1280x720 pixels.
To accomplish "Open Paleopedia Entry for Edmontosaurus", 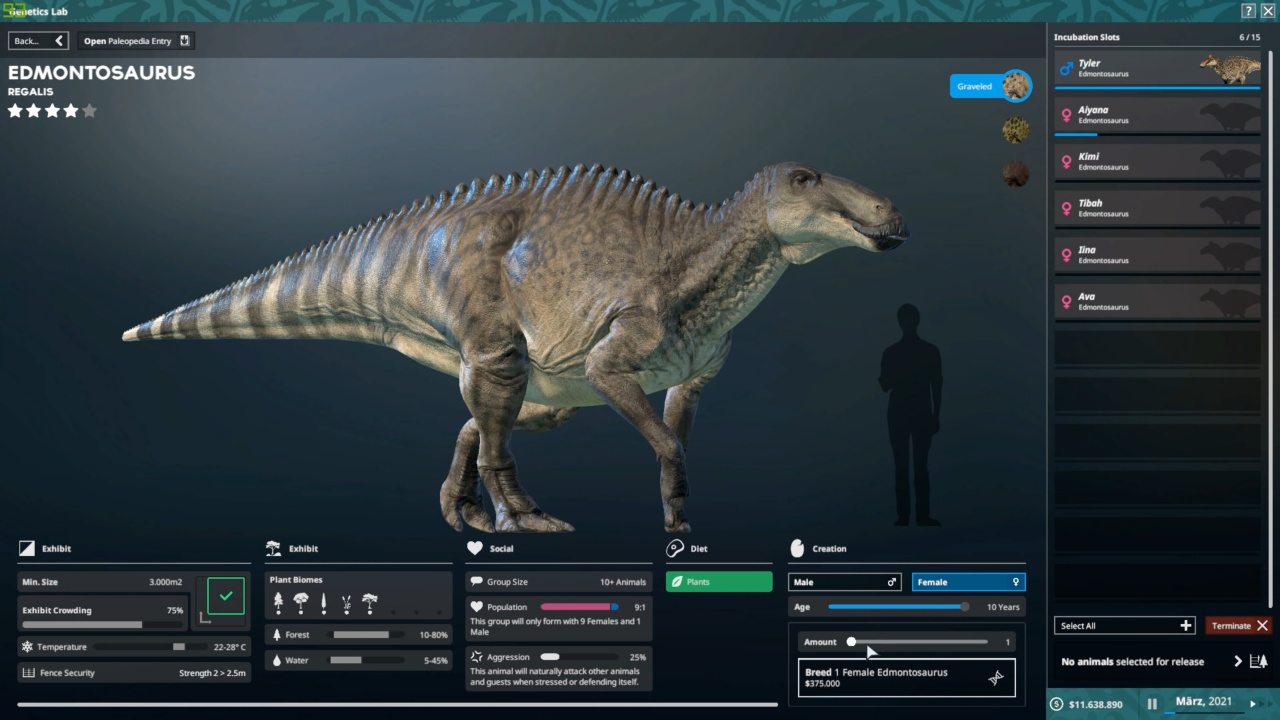I will click(x=136, y=41).
